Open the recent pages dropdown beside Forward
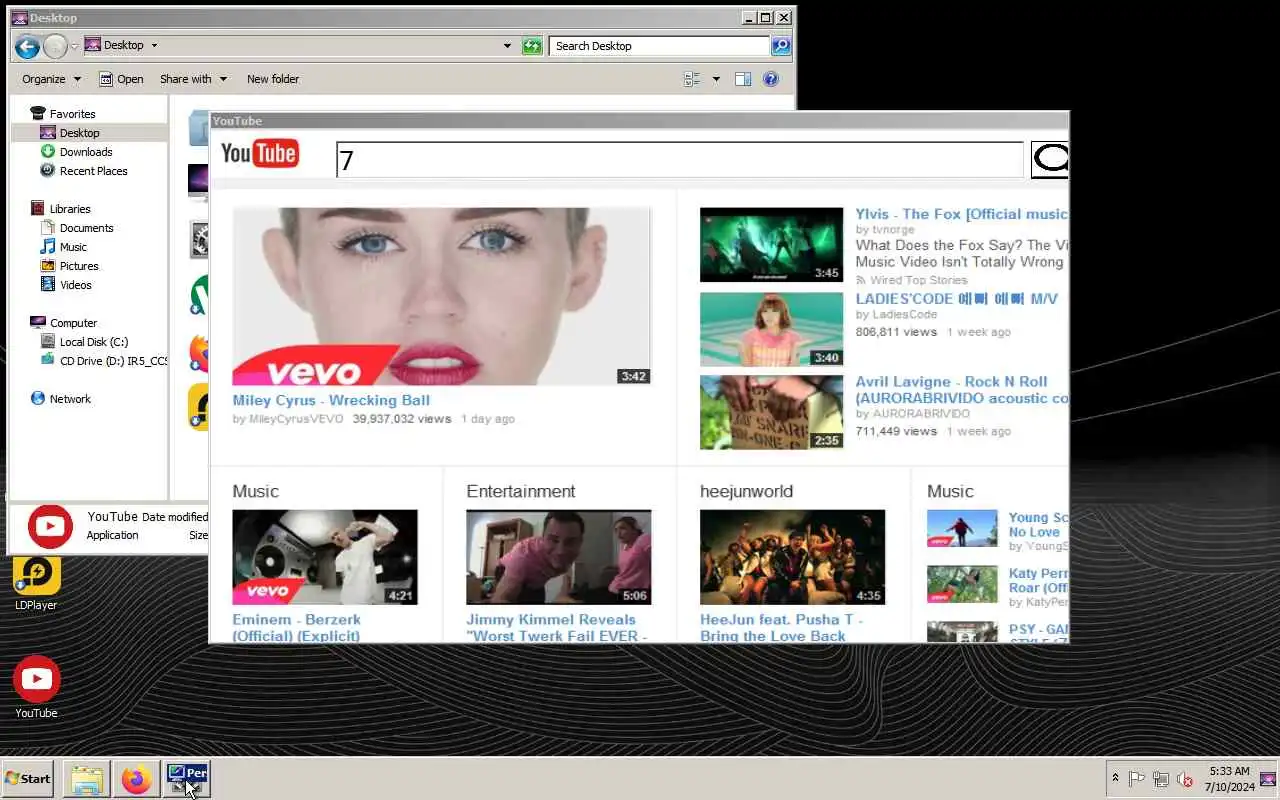The width and height of the screenshot is (1280, 800). click(74, 46)
